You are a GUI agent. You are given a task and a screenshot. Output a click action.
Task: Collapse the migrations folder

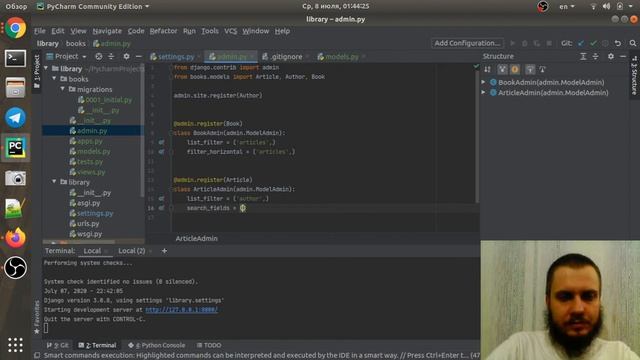click(x=63, y=89)
